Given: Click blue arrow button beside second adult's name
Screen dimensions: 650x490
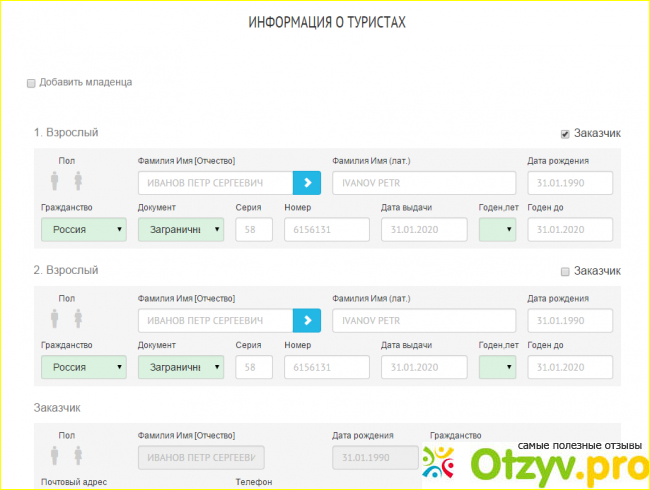Looking at the screenshot, I should pos(307,319).
